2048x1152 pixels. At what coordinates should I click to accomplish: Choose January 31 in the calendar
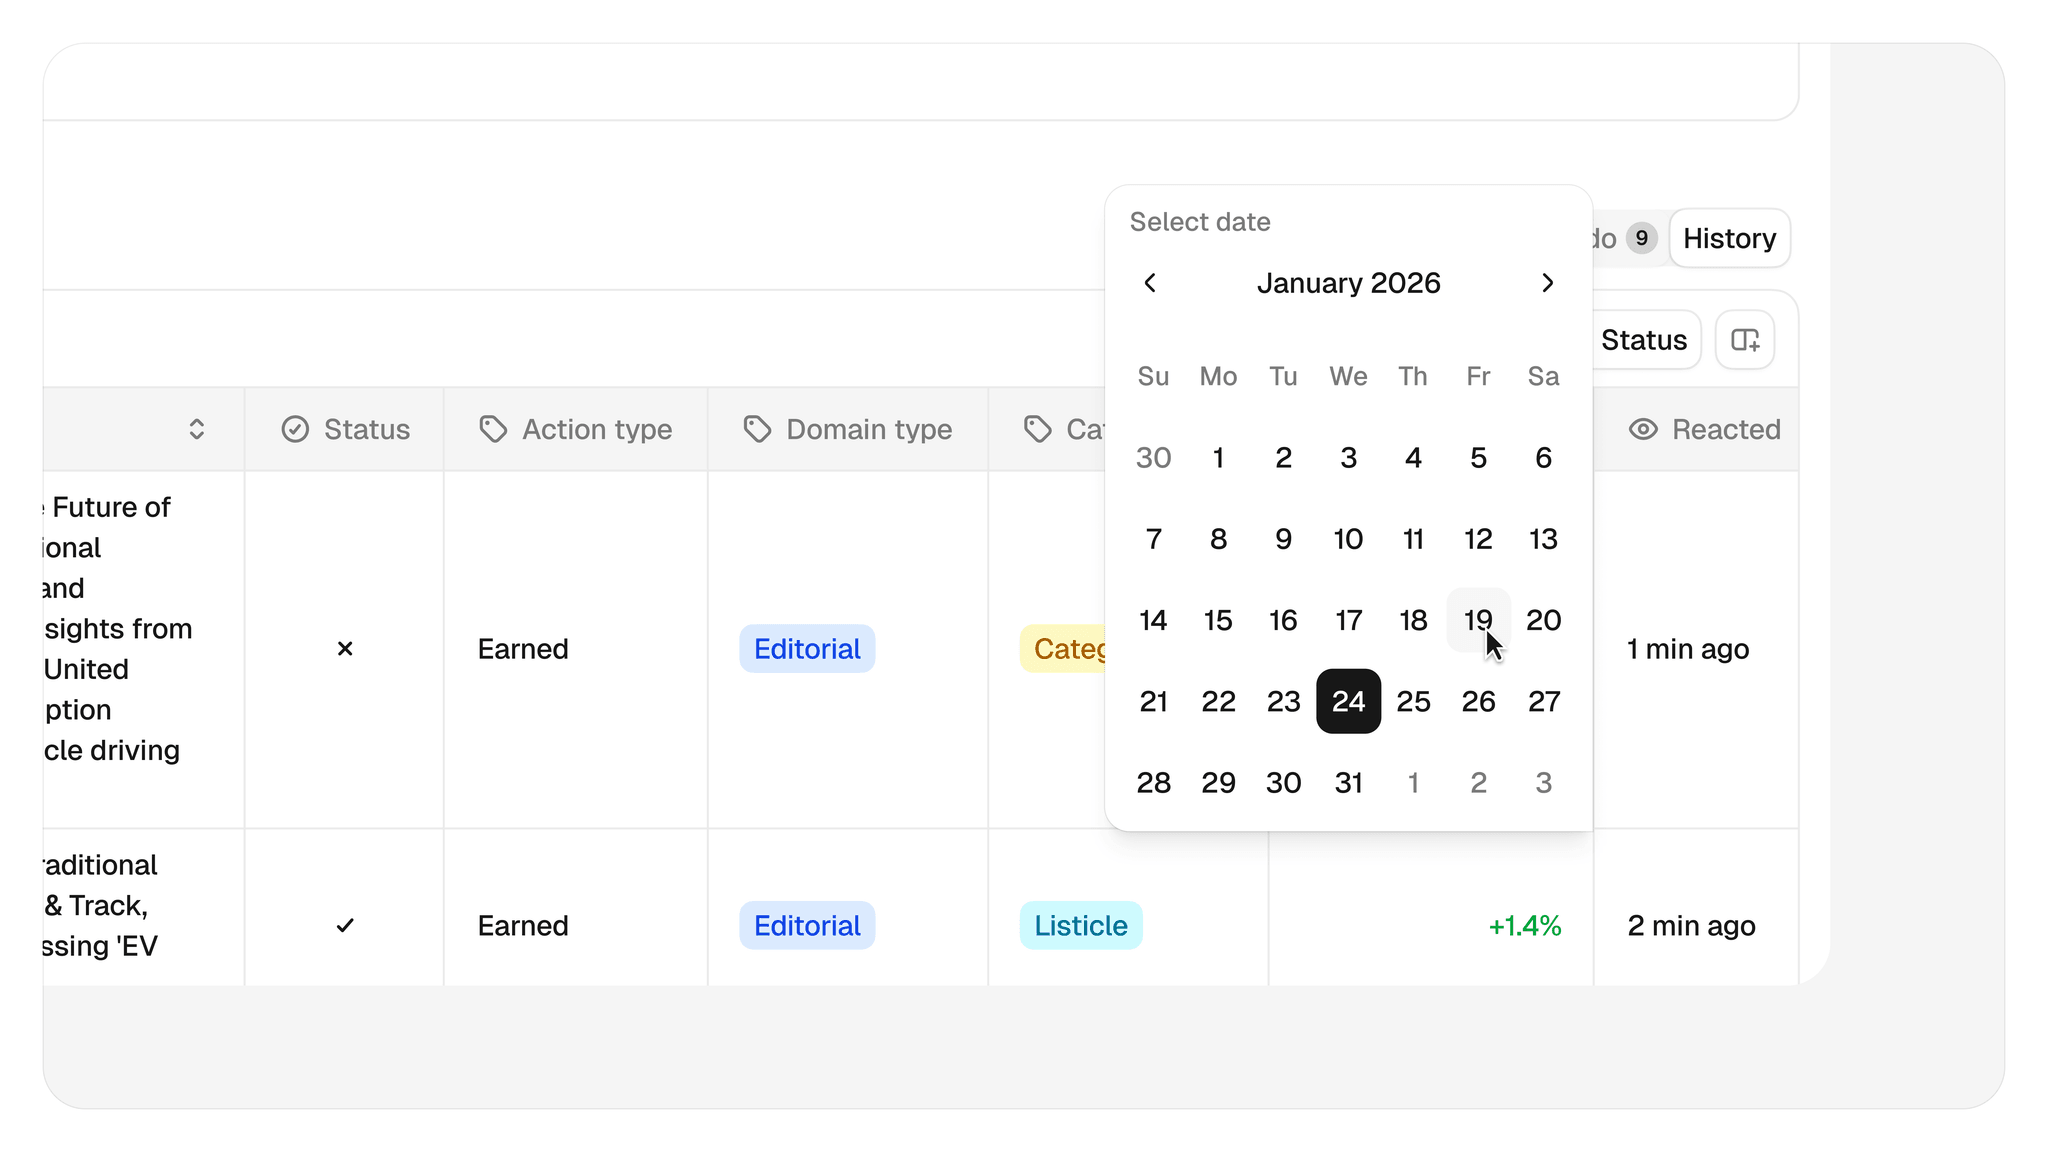(x=1348, y=782)
